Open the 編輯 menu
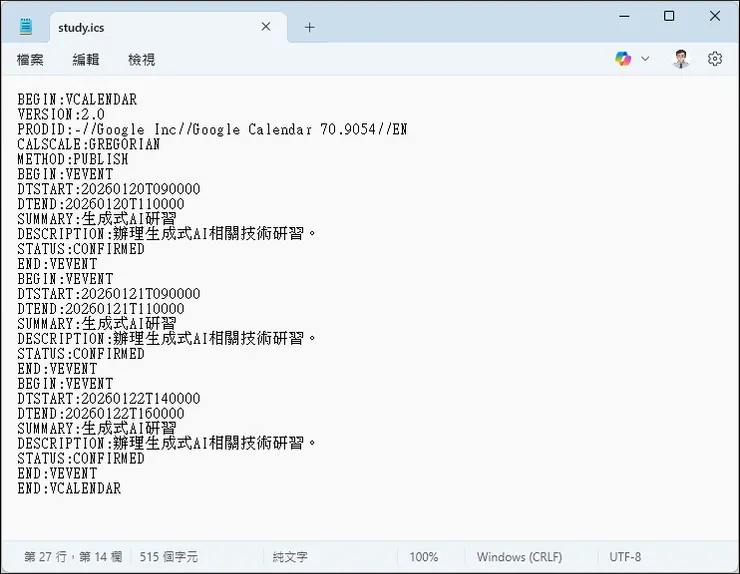740x574 pixels. pyautogui.click(x=86, y=59)
